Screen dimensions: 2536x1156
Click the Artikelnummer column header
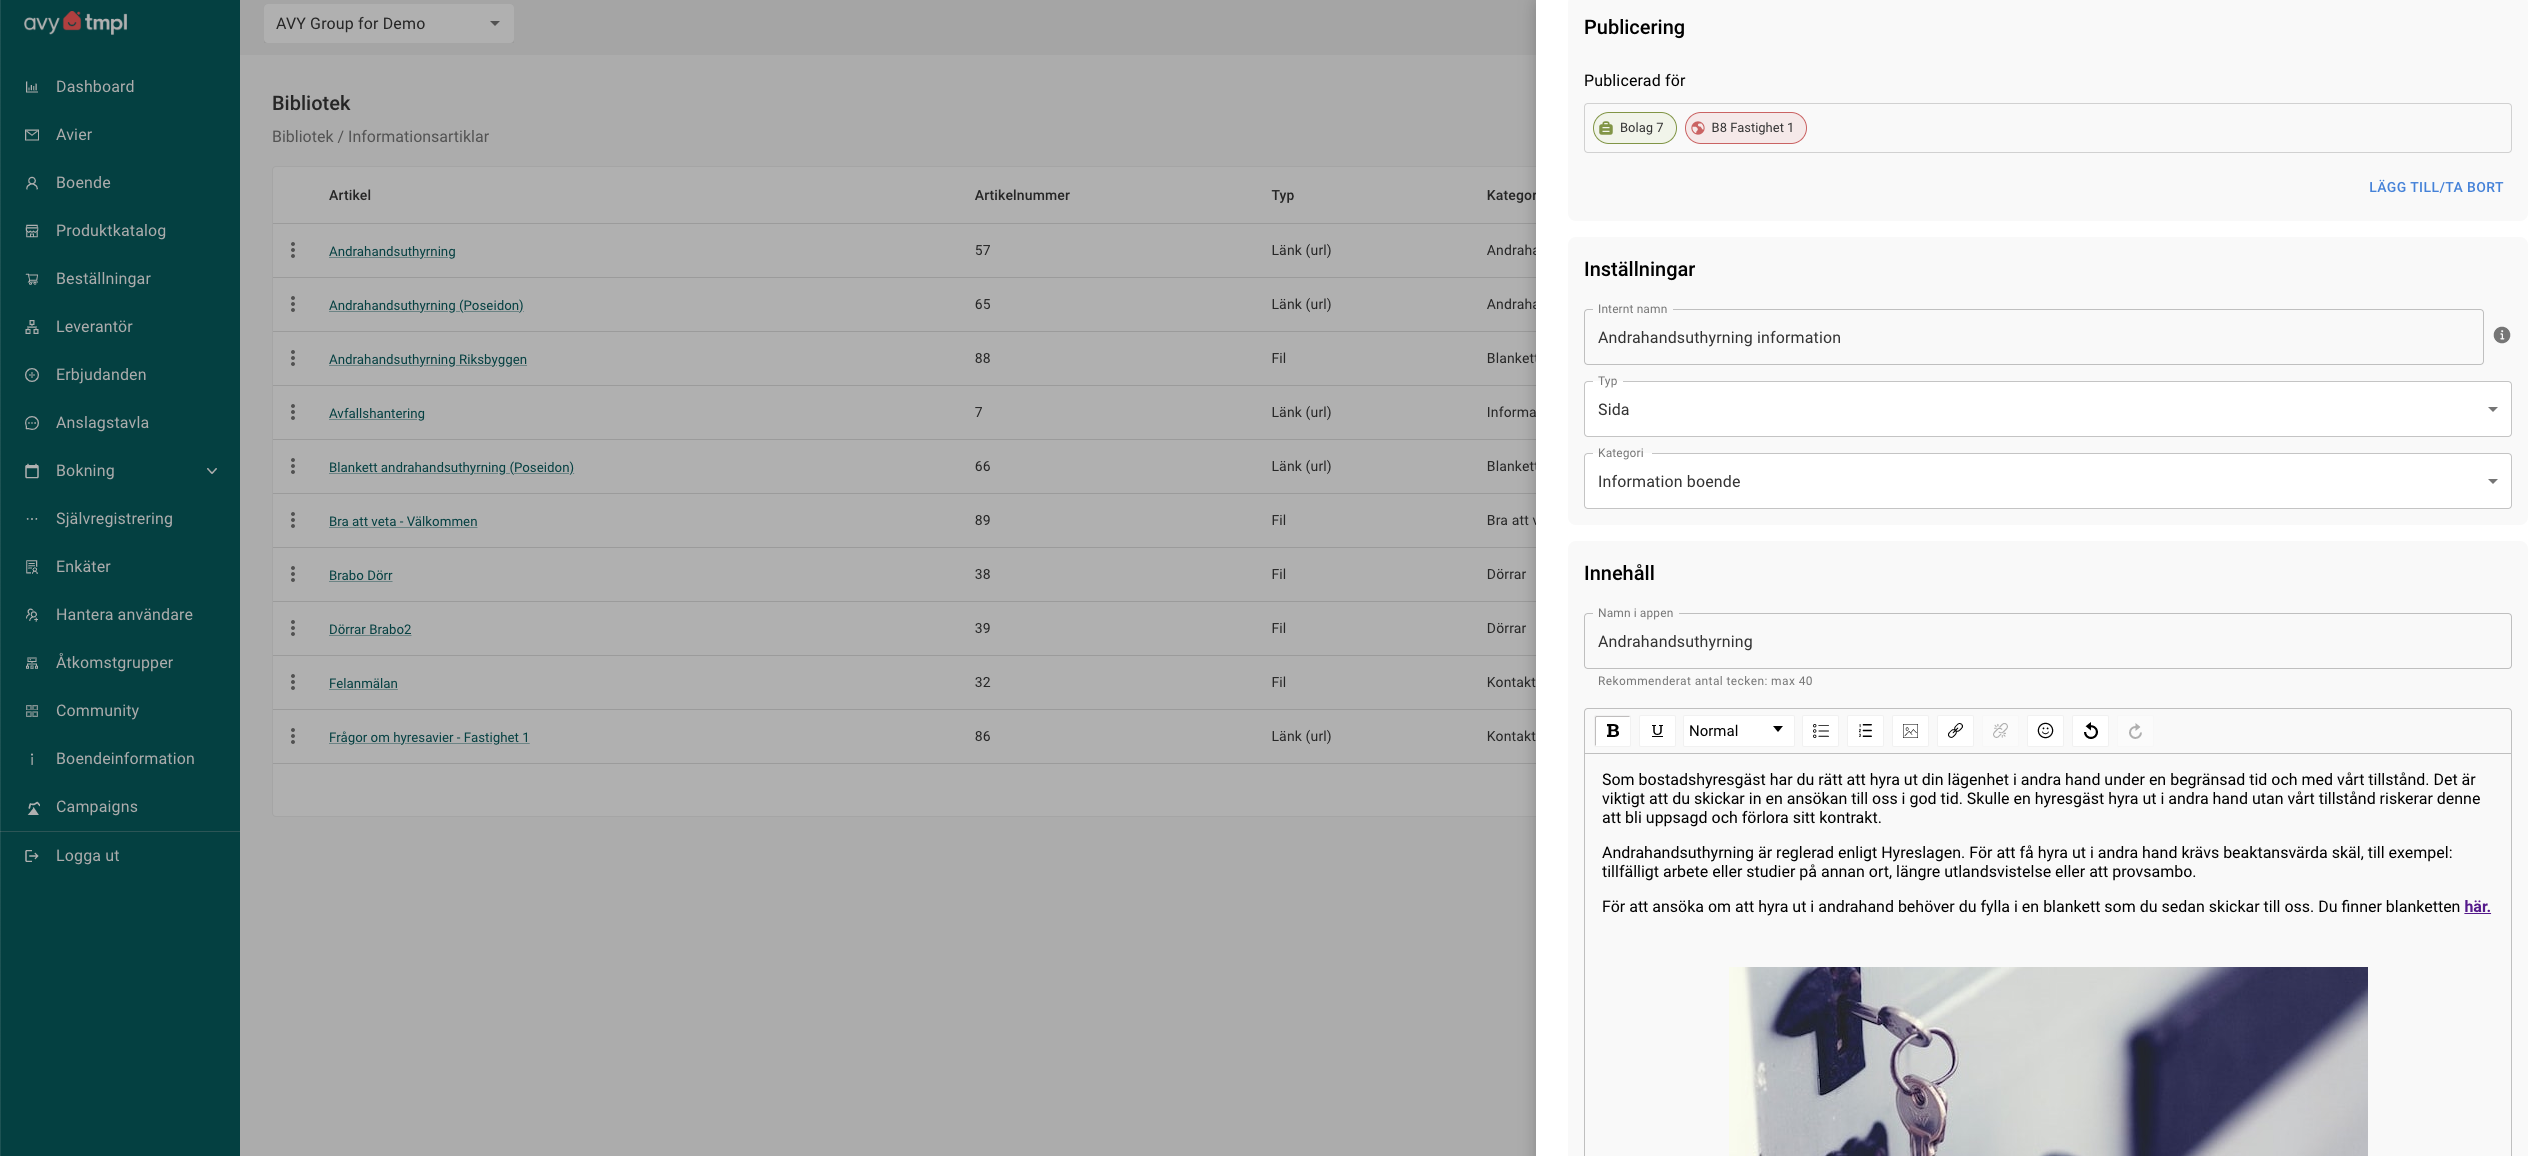[x=1022, y=195]
